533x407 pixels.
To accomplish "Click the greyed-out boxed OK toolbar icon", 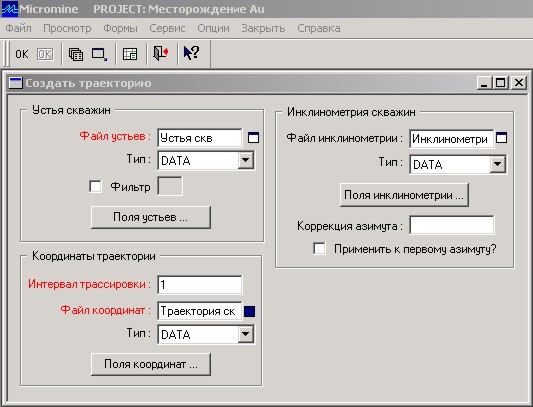I will tap(45, 54).
